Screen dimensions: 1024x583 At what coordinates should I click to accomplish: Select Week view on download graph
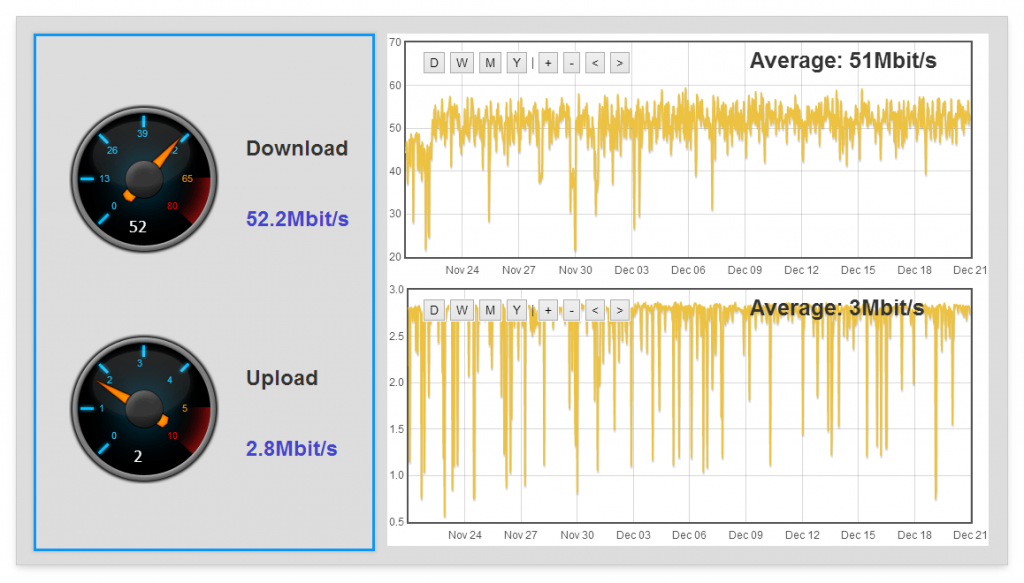pos(461,62)
